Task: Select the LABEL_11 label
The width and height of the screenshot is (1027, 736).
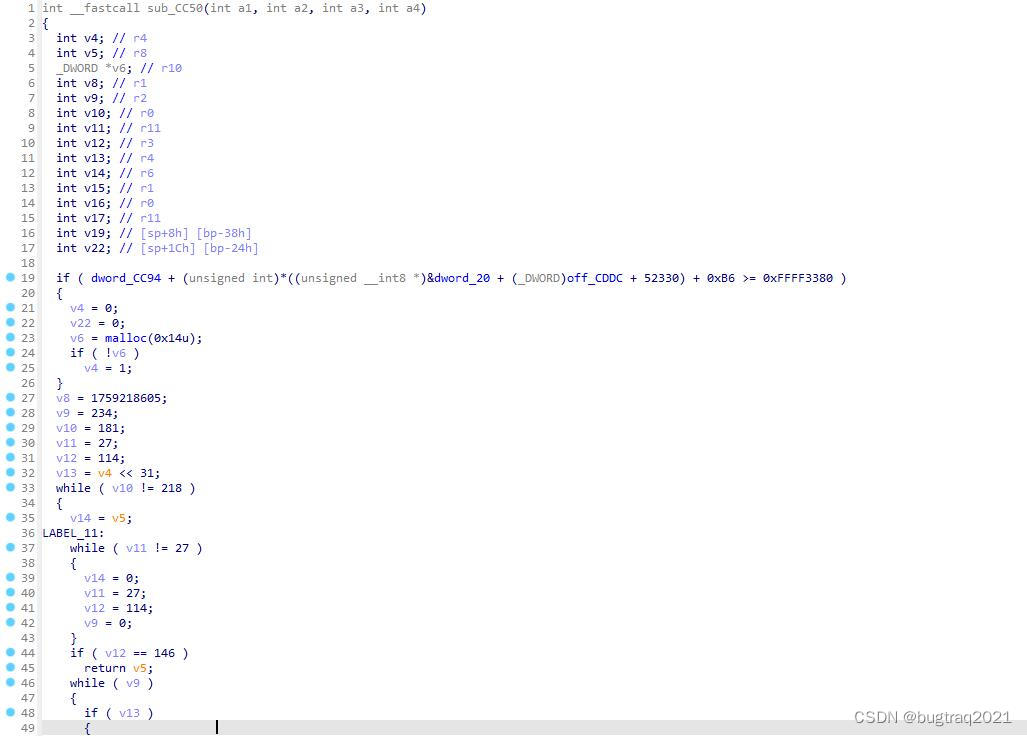Action: click(x=70, y=533)
